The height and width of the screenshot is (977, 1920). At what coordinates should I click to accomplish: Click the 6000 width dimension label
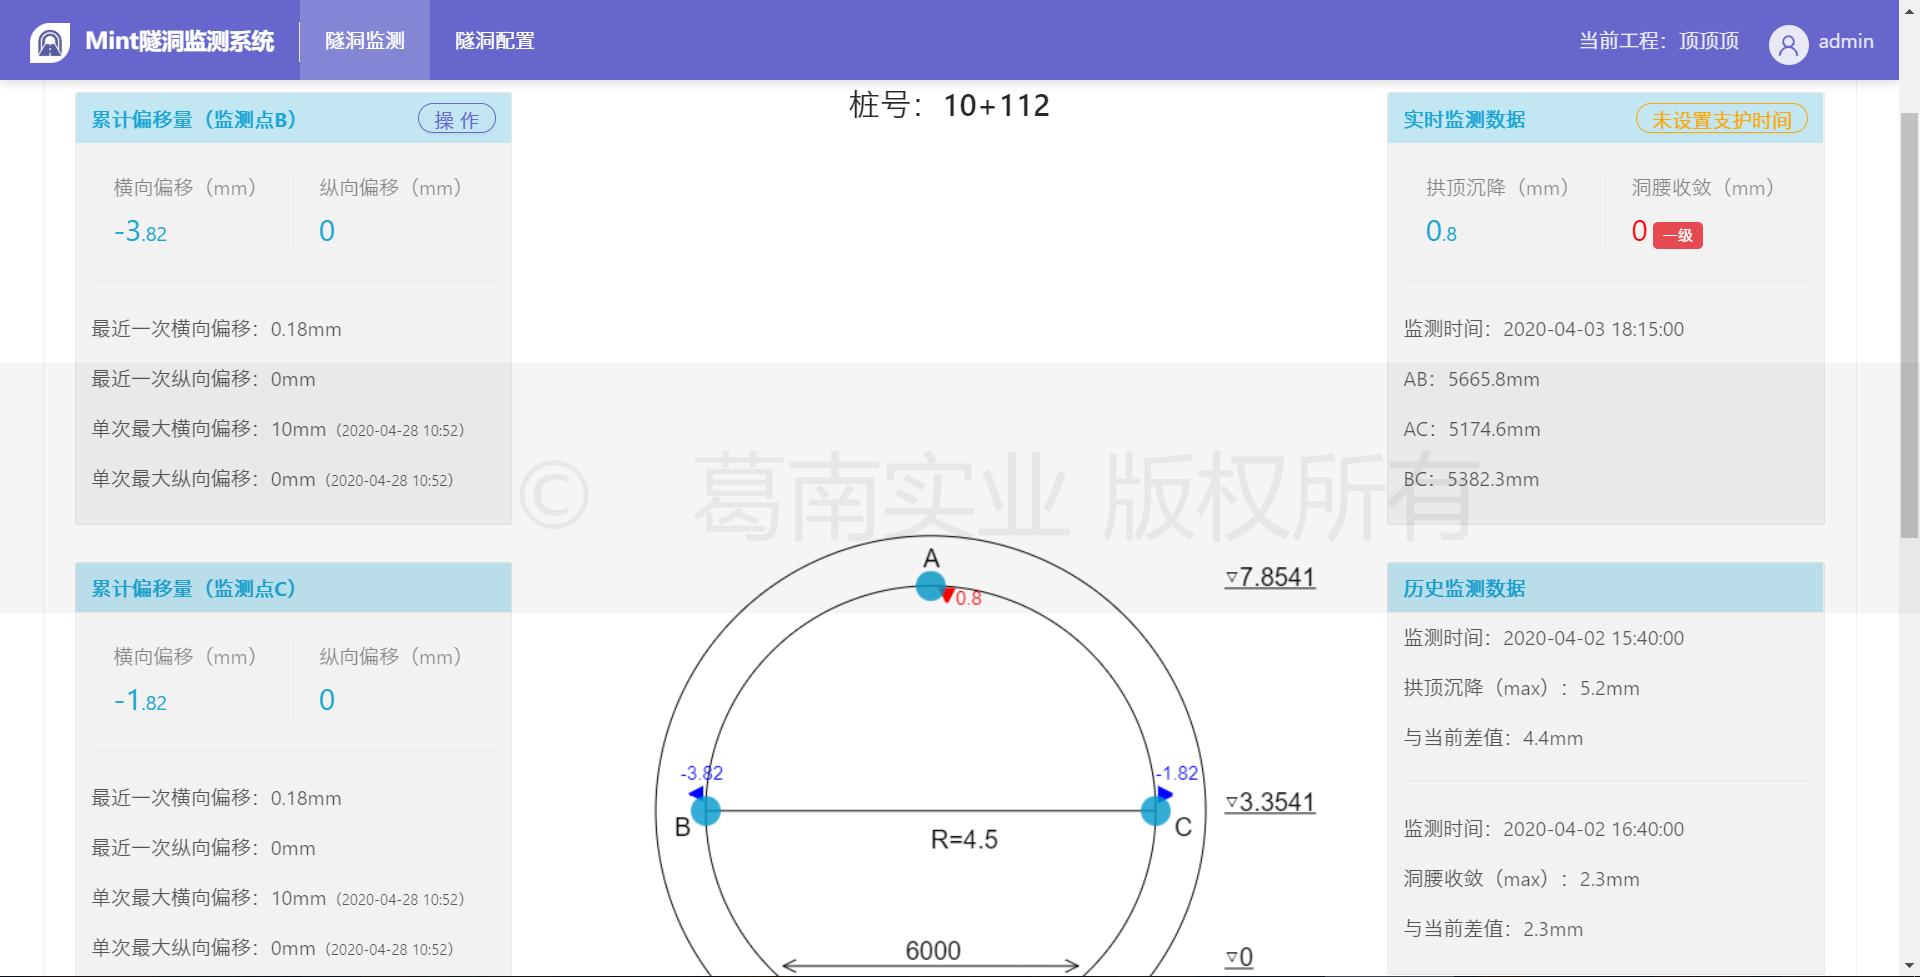933,950
